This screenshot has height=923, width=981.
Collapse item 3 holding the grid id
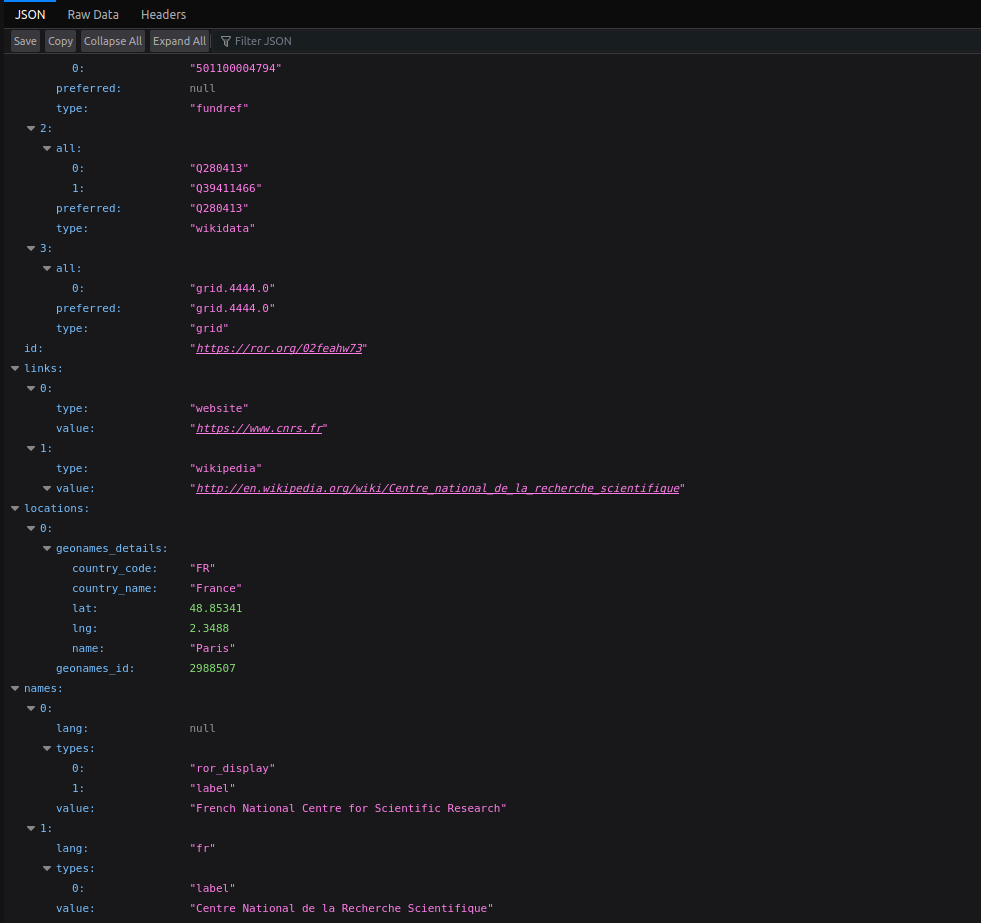(31, 248)
